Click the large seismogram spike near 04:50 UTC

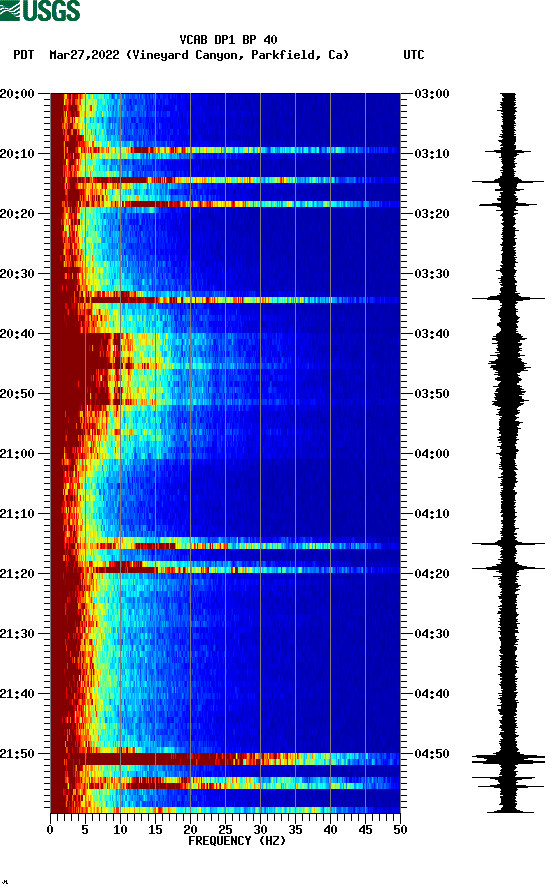[x=508, y=759]
